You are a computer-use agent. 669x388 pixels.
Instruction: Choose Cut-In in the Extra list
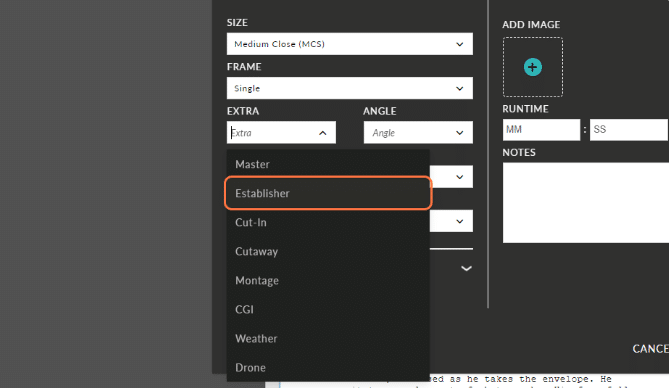pos(328,222)
